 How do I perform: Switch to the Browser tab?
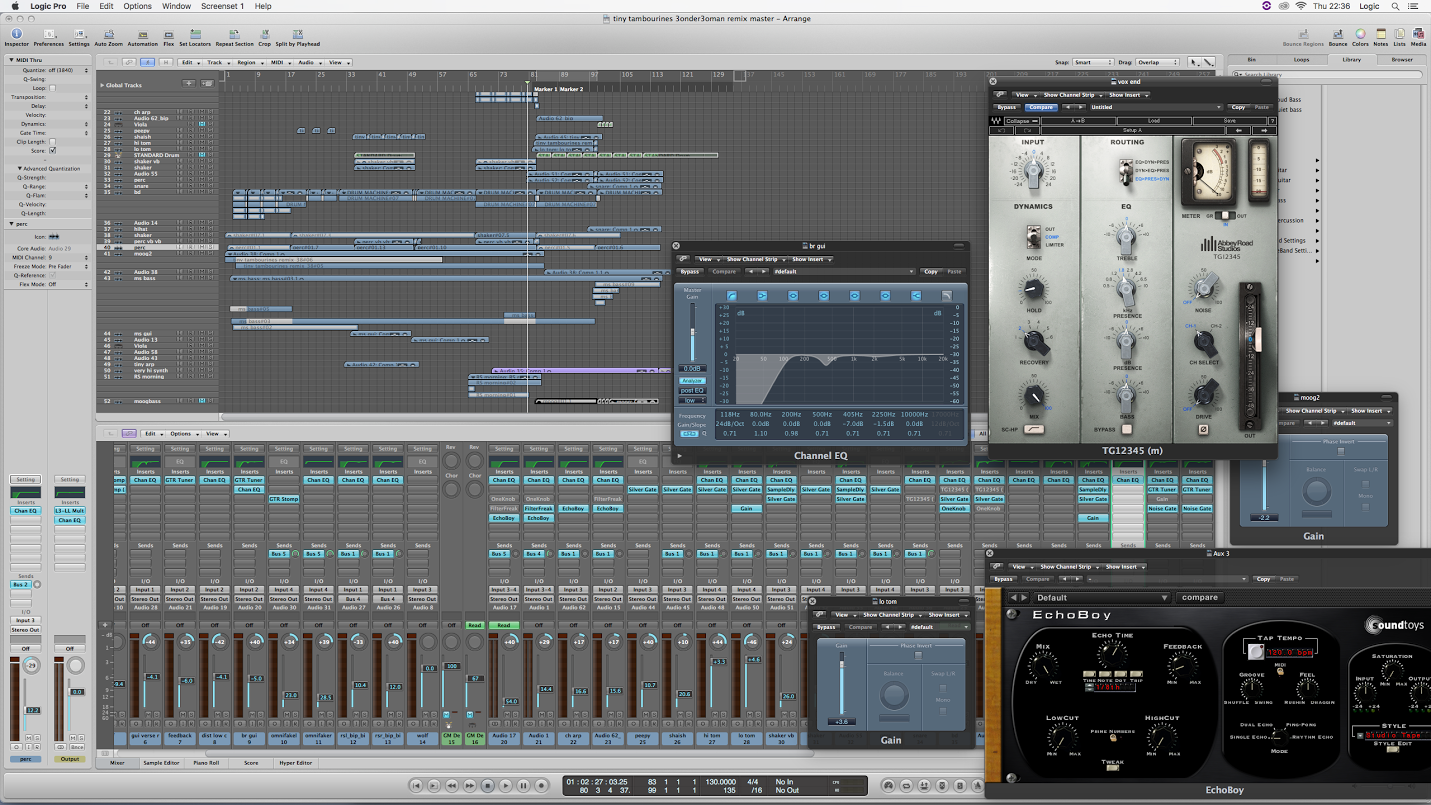1402,59
